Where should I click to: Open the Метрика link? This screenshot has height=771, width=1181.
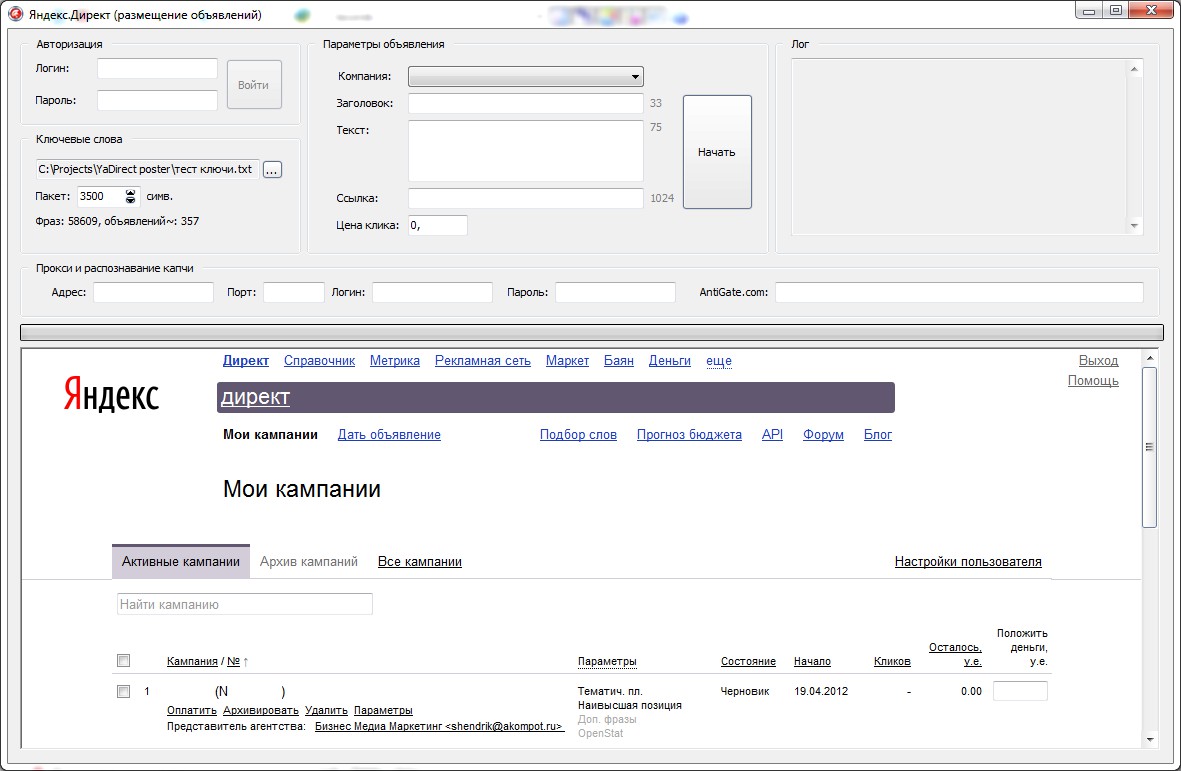(395, 361)
